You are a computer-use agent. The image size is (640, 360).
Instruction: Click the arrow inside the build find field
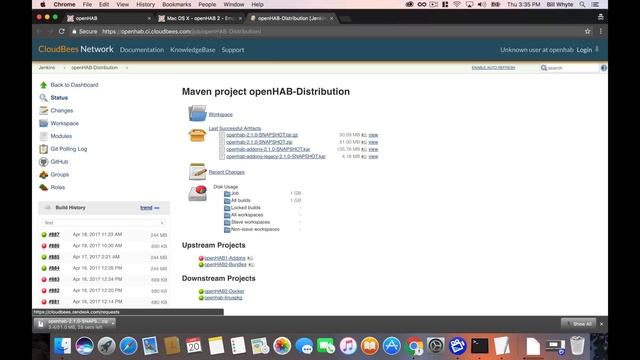tap(162, 223)
